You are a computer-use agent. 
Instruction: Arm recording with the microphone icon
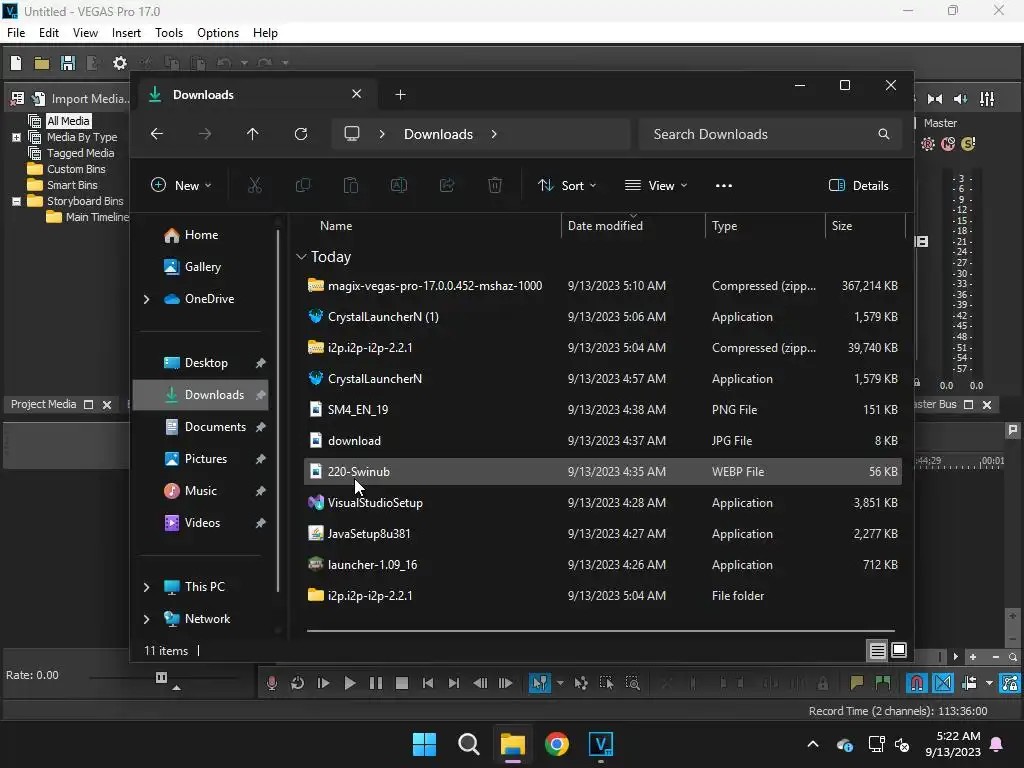(x=272, y=683)
